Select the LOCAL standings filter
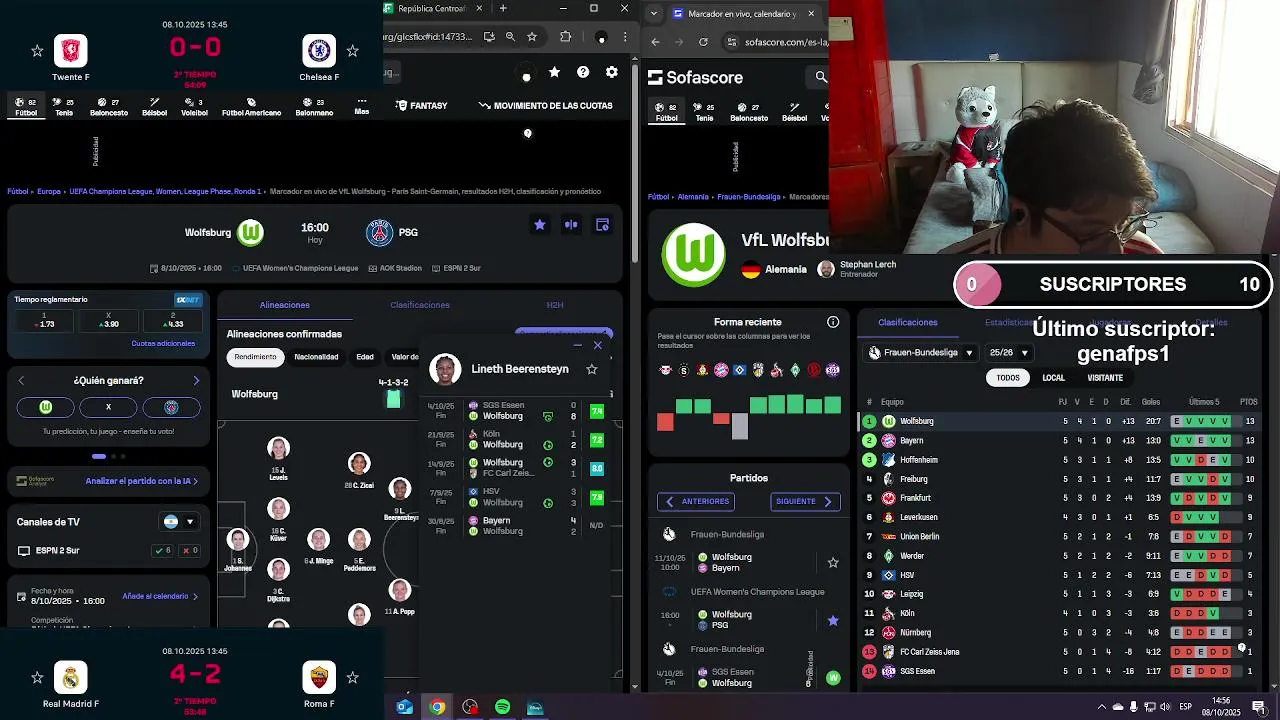 [1054, 378]
